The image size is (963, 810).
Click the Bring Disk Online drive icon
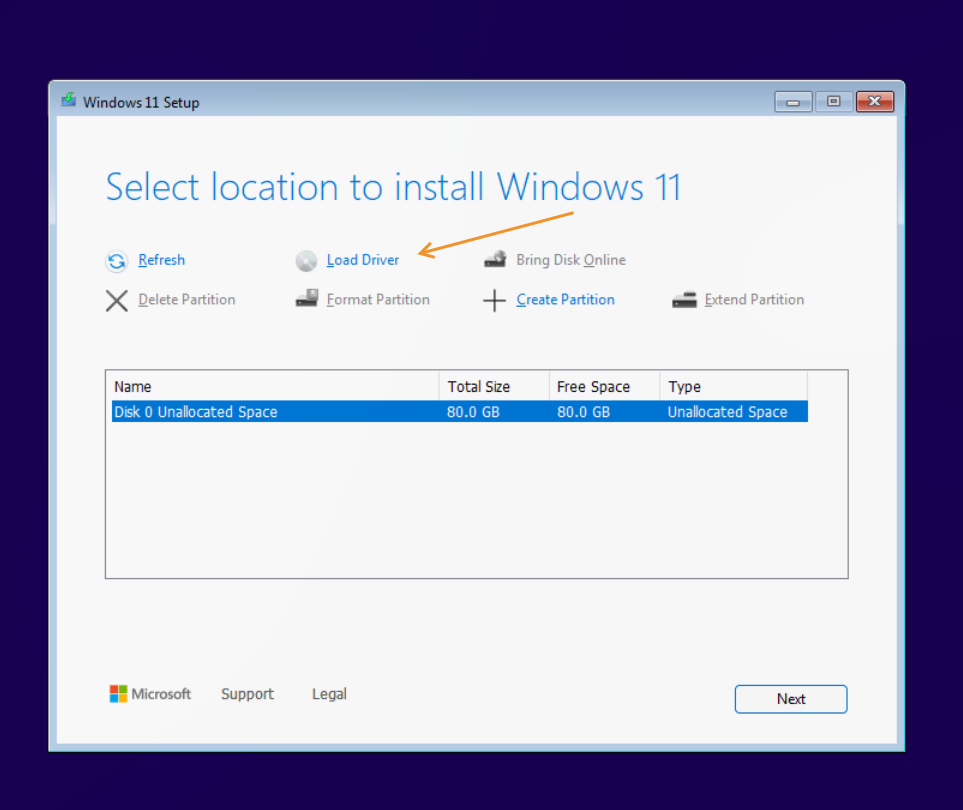point(495,258)
